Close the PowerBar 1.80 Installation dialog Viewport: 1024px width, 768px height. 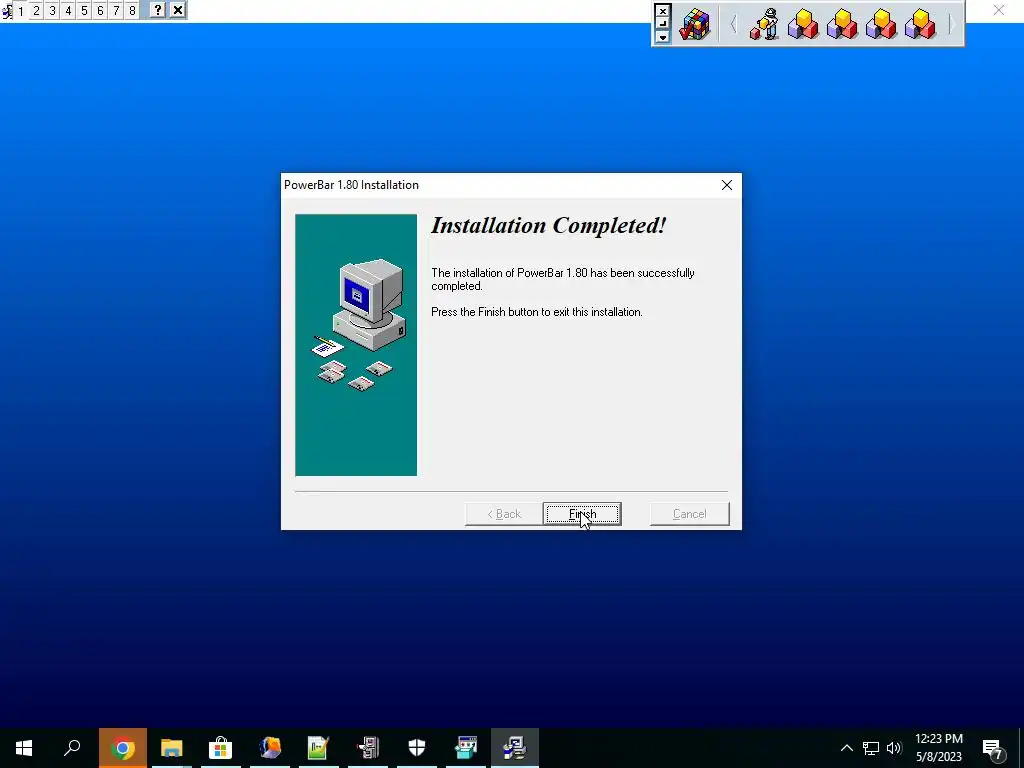[727, 185]
